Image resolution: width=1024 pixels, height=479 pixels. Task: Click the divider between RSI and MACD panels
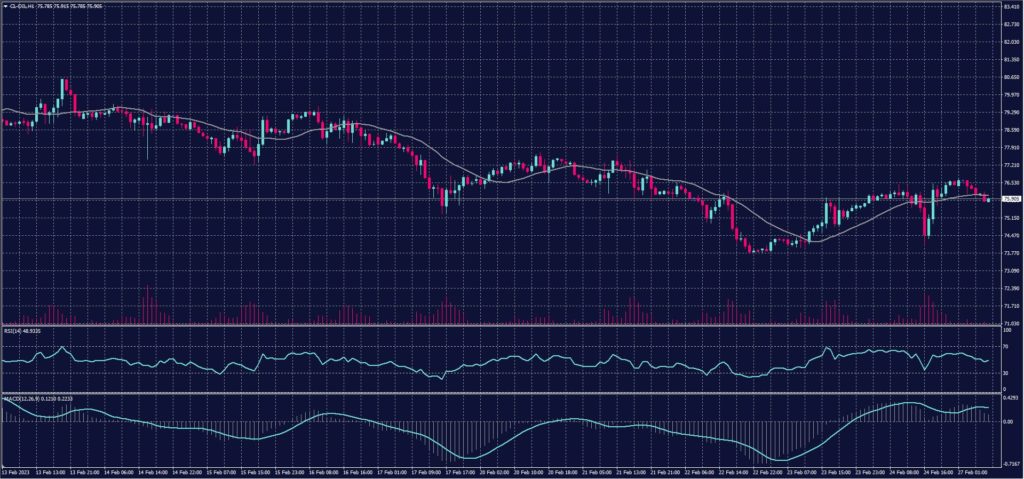pyautogui.click(x=500, y=393)
